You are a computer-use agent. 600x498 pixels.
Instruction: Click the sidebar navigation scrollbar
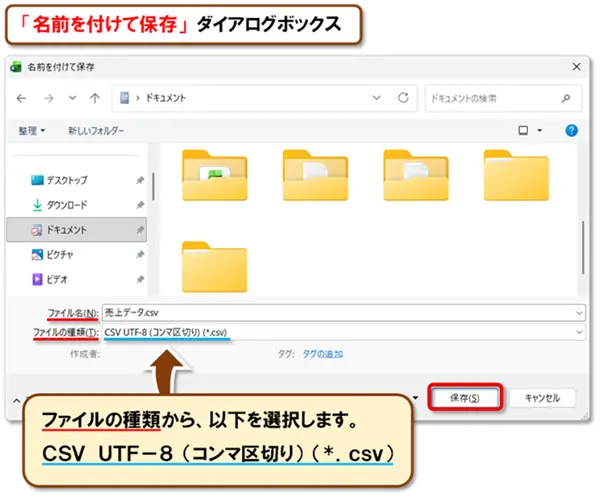click(153, 186)
